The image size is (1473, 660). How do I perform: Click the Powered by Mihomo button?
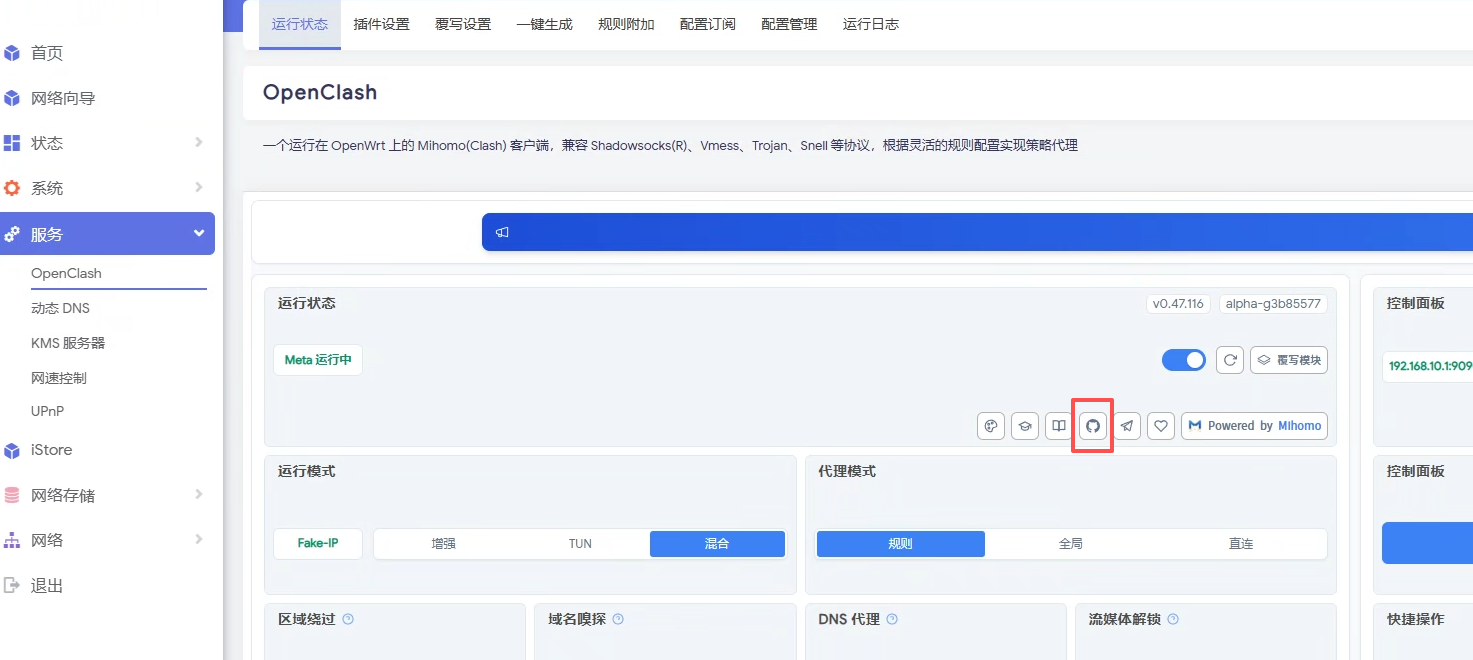point(1254,426)
